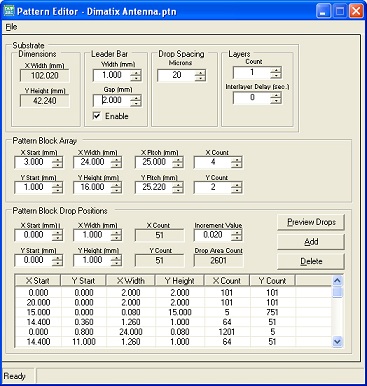Click the Drop Area Count value 2601
This screenshot has height=386, width=367.
218,260
